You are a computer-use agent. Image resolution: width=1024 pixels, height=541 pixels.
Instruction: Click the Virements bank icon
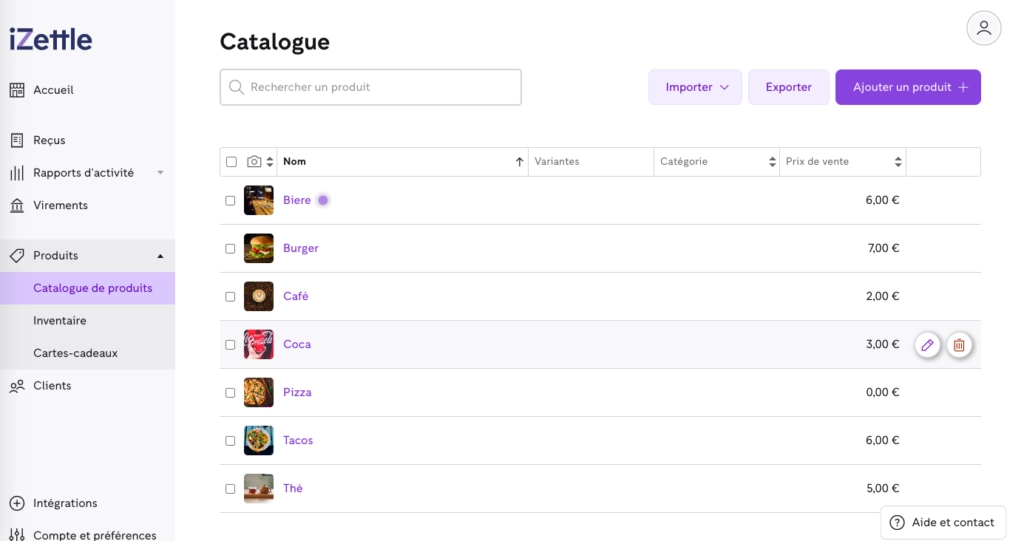(17, 205)
